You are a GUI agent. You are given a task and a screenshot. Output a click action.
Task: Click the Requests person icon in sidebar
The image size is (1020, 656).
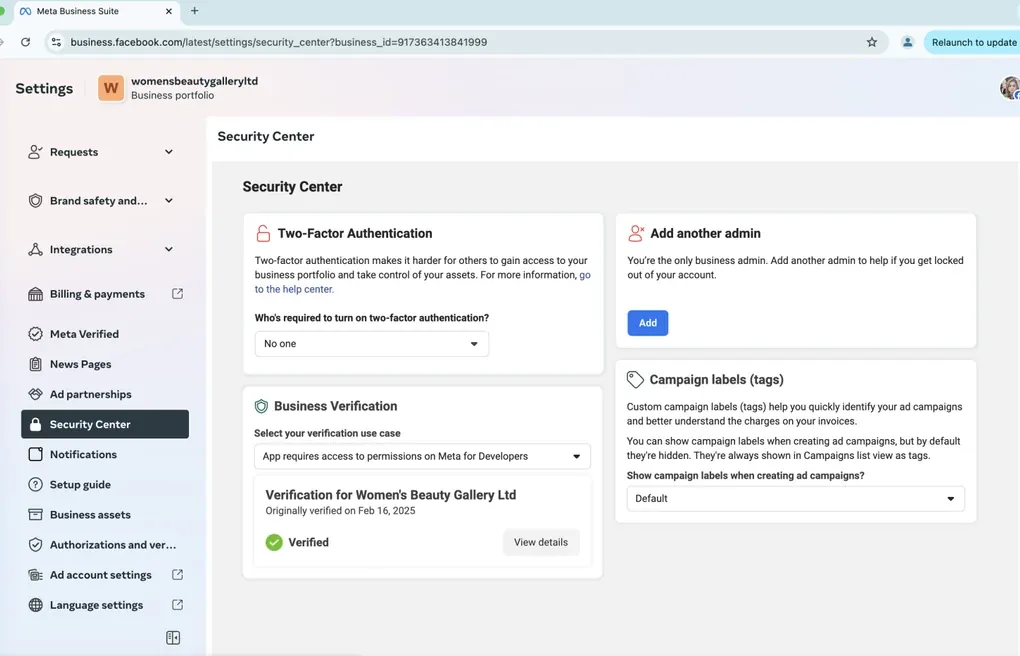pyautogui.click(x=35, y=152)
